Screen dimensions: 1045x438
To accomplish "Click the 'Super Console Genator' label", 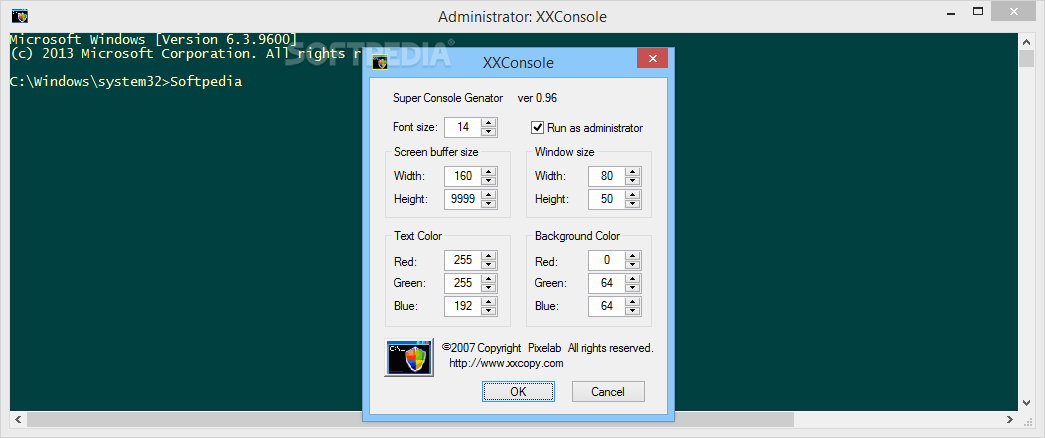I will 449,98.
